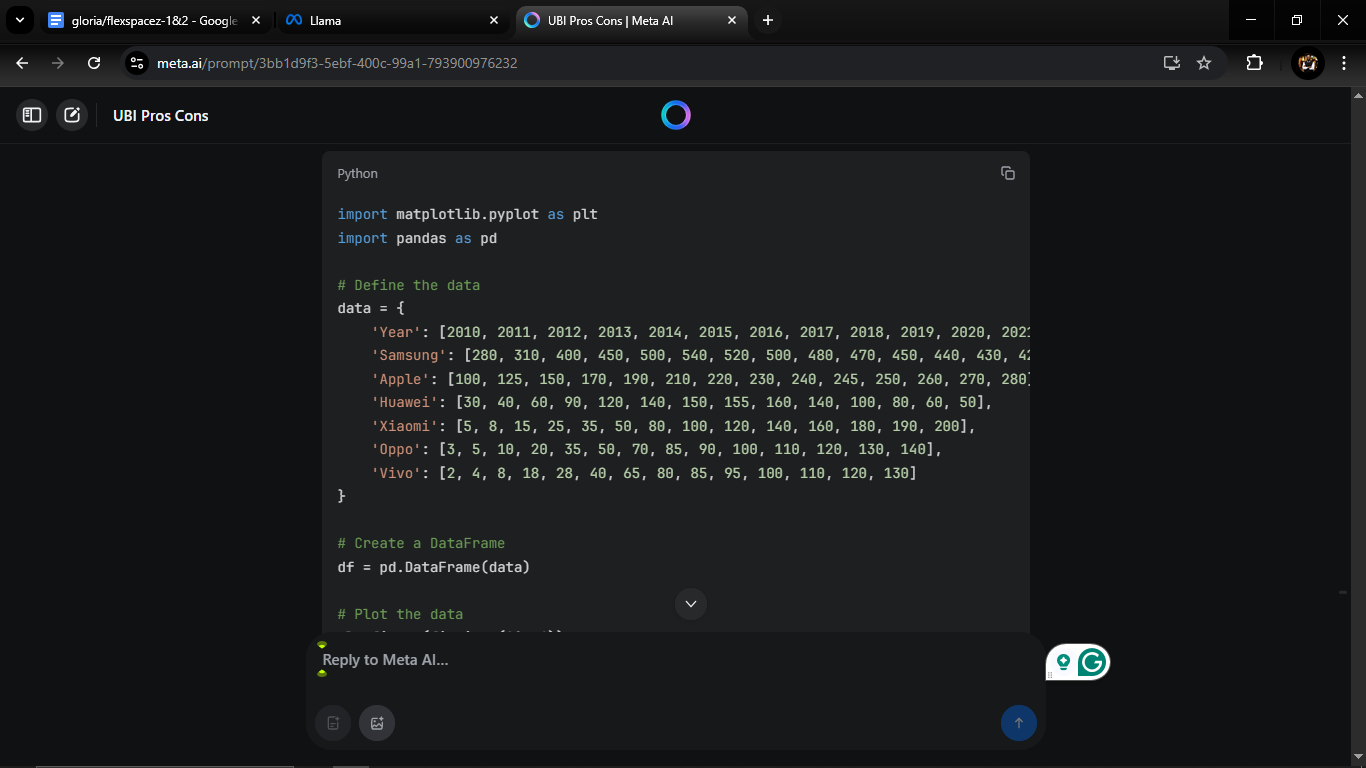Toggle the Meta AI sidebar panel icon
This screenshot has width=1366, height=768.
32,115
